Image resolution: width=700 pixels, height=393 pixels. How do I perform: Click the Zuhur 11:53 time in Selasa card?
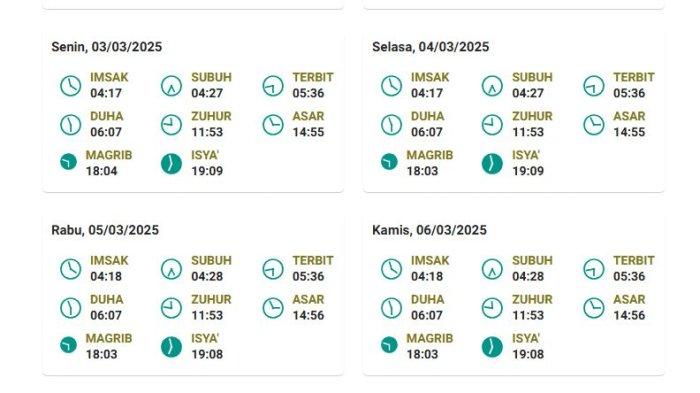coord(528,132)
